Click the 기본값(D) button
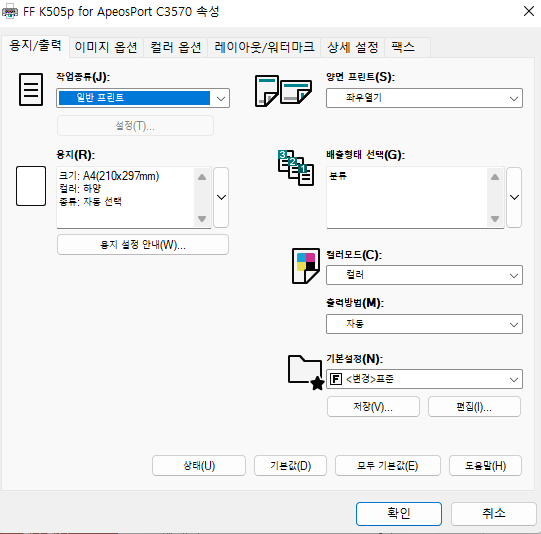 [290, 465]
